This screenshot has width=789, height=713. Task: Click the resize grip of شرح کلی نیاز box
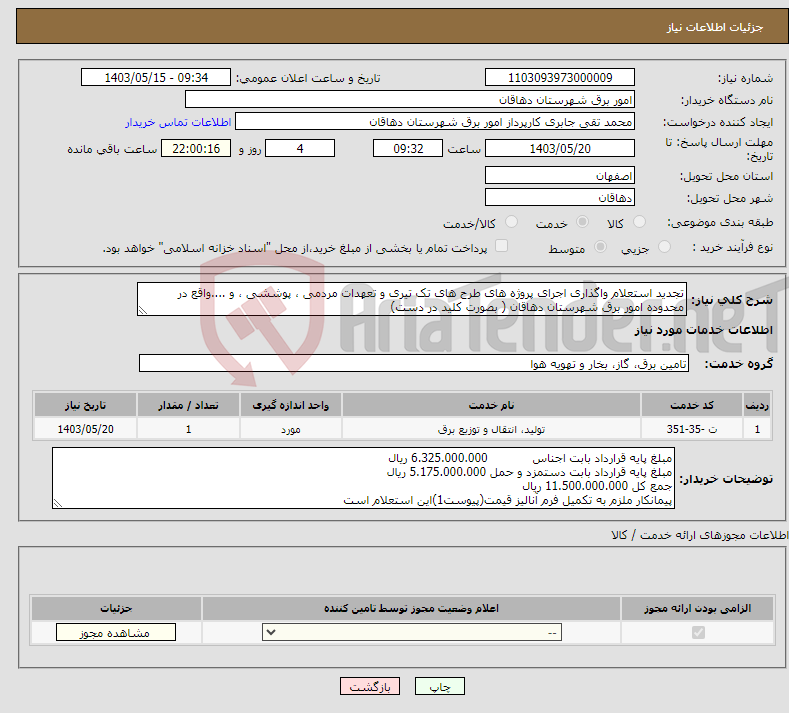click(143, 310)
